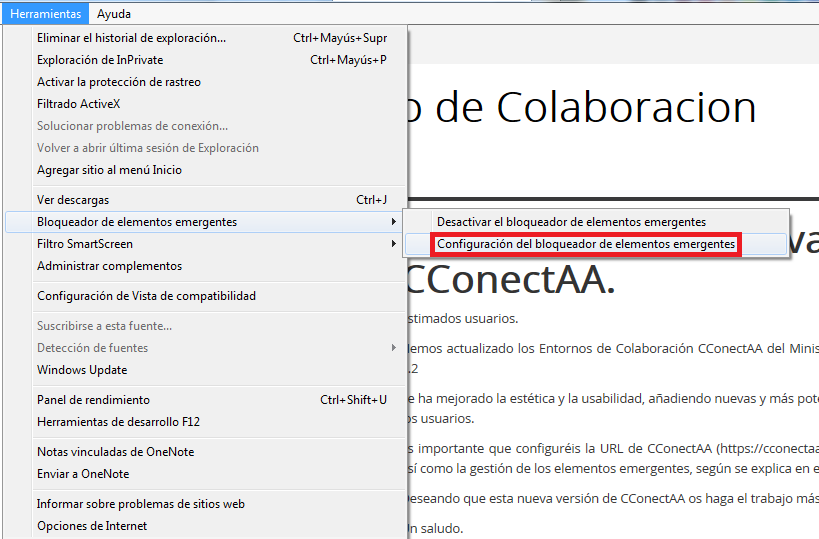Choose Activar la protección de rastreo
Image resolution: width=819 pixels, height=539 pixels.
coord(118,82)
